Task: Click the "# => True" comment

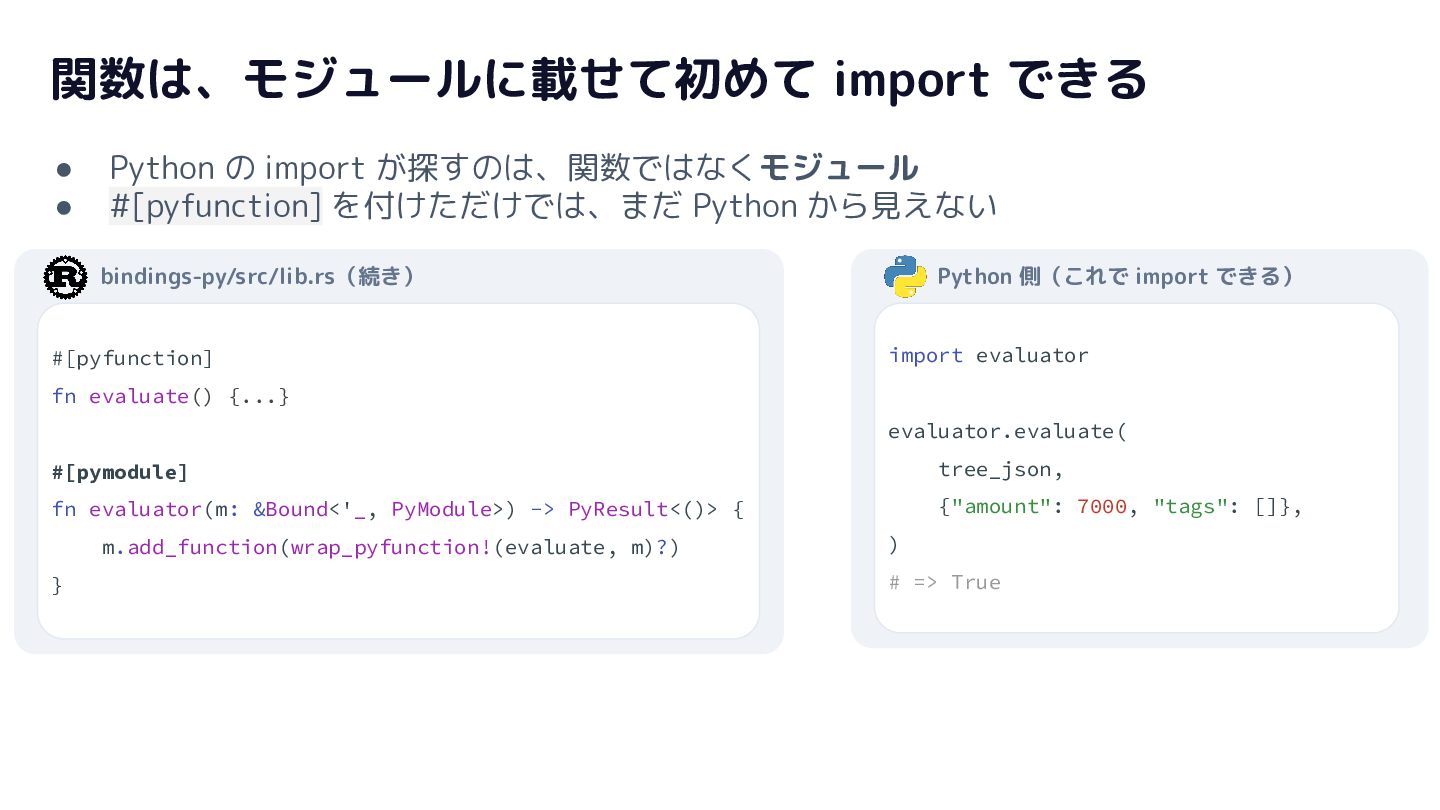Action: point(944,582)
